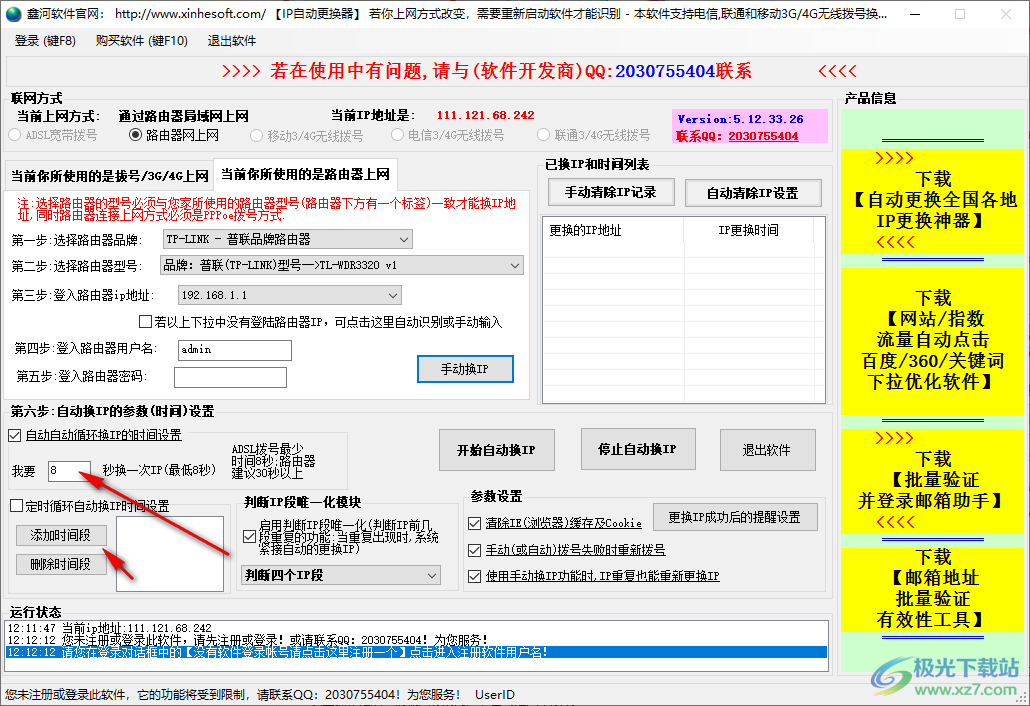Click the 手动换IP button
This screenshot has width=1030, height=706.
[x=465, y=369]
